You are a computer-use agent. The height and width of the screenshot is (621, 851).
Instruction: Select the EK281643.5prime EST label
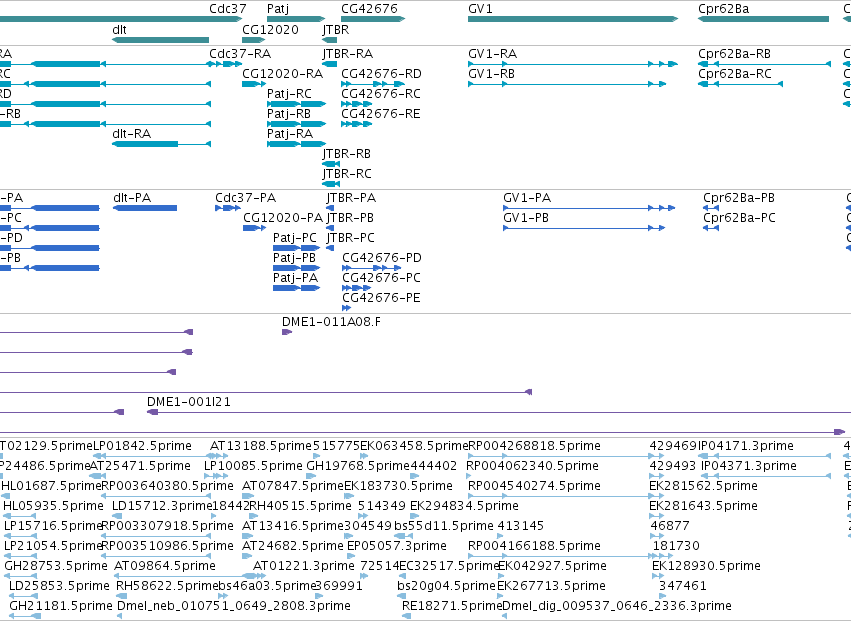click(x=703, y=506)
